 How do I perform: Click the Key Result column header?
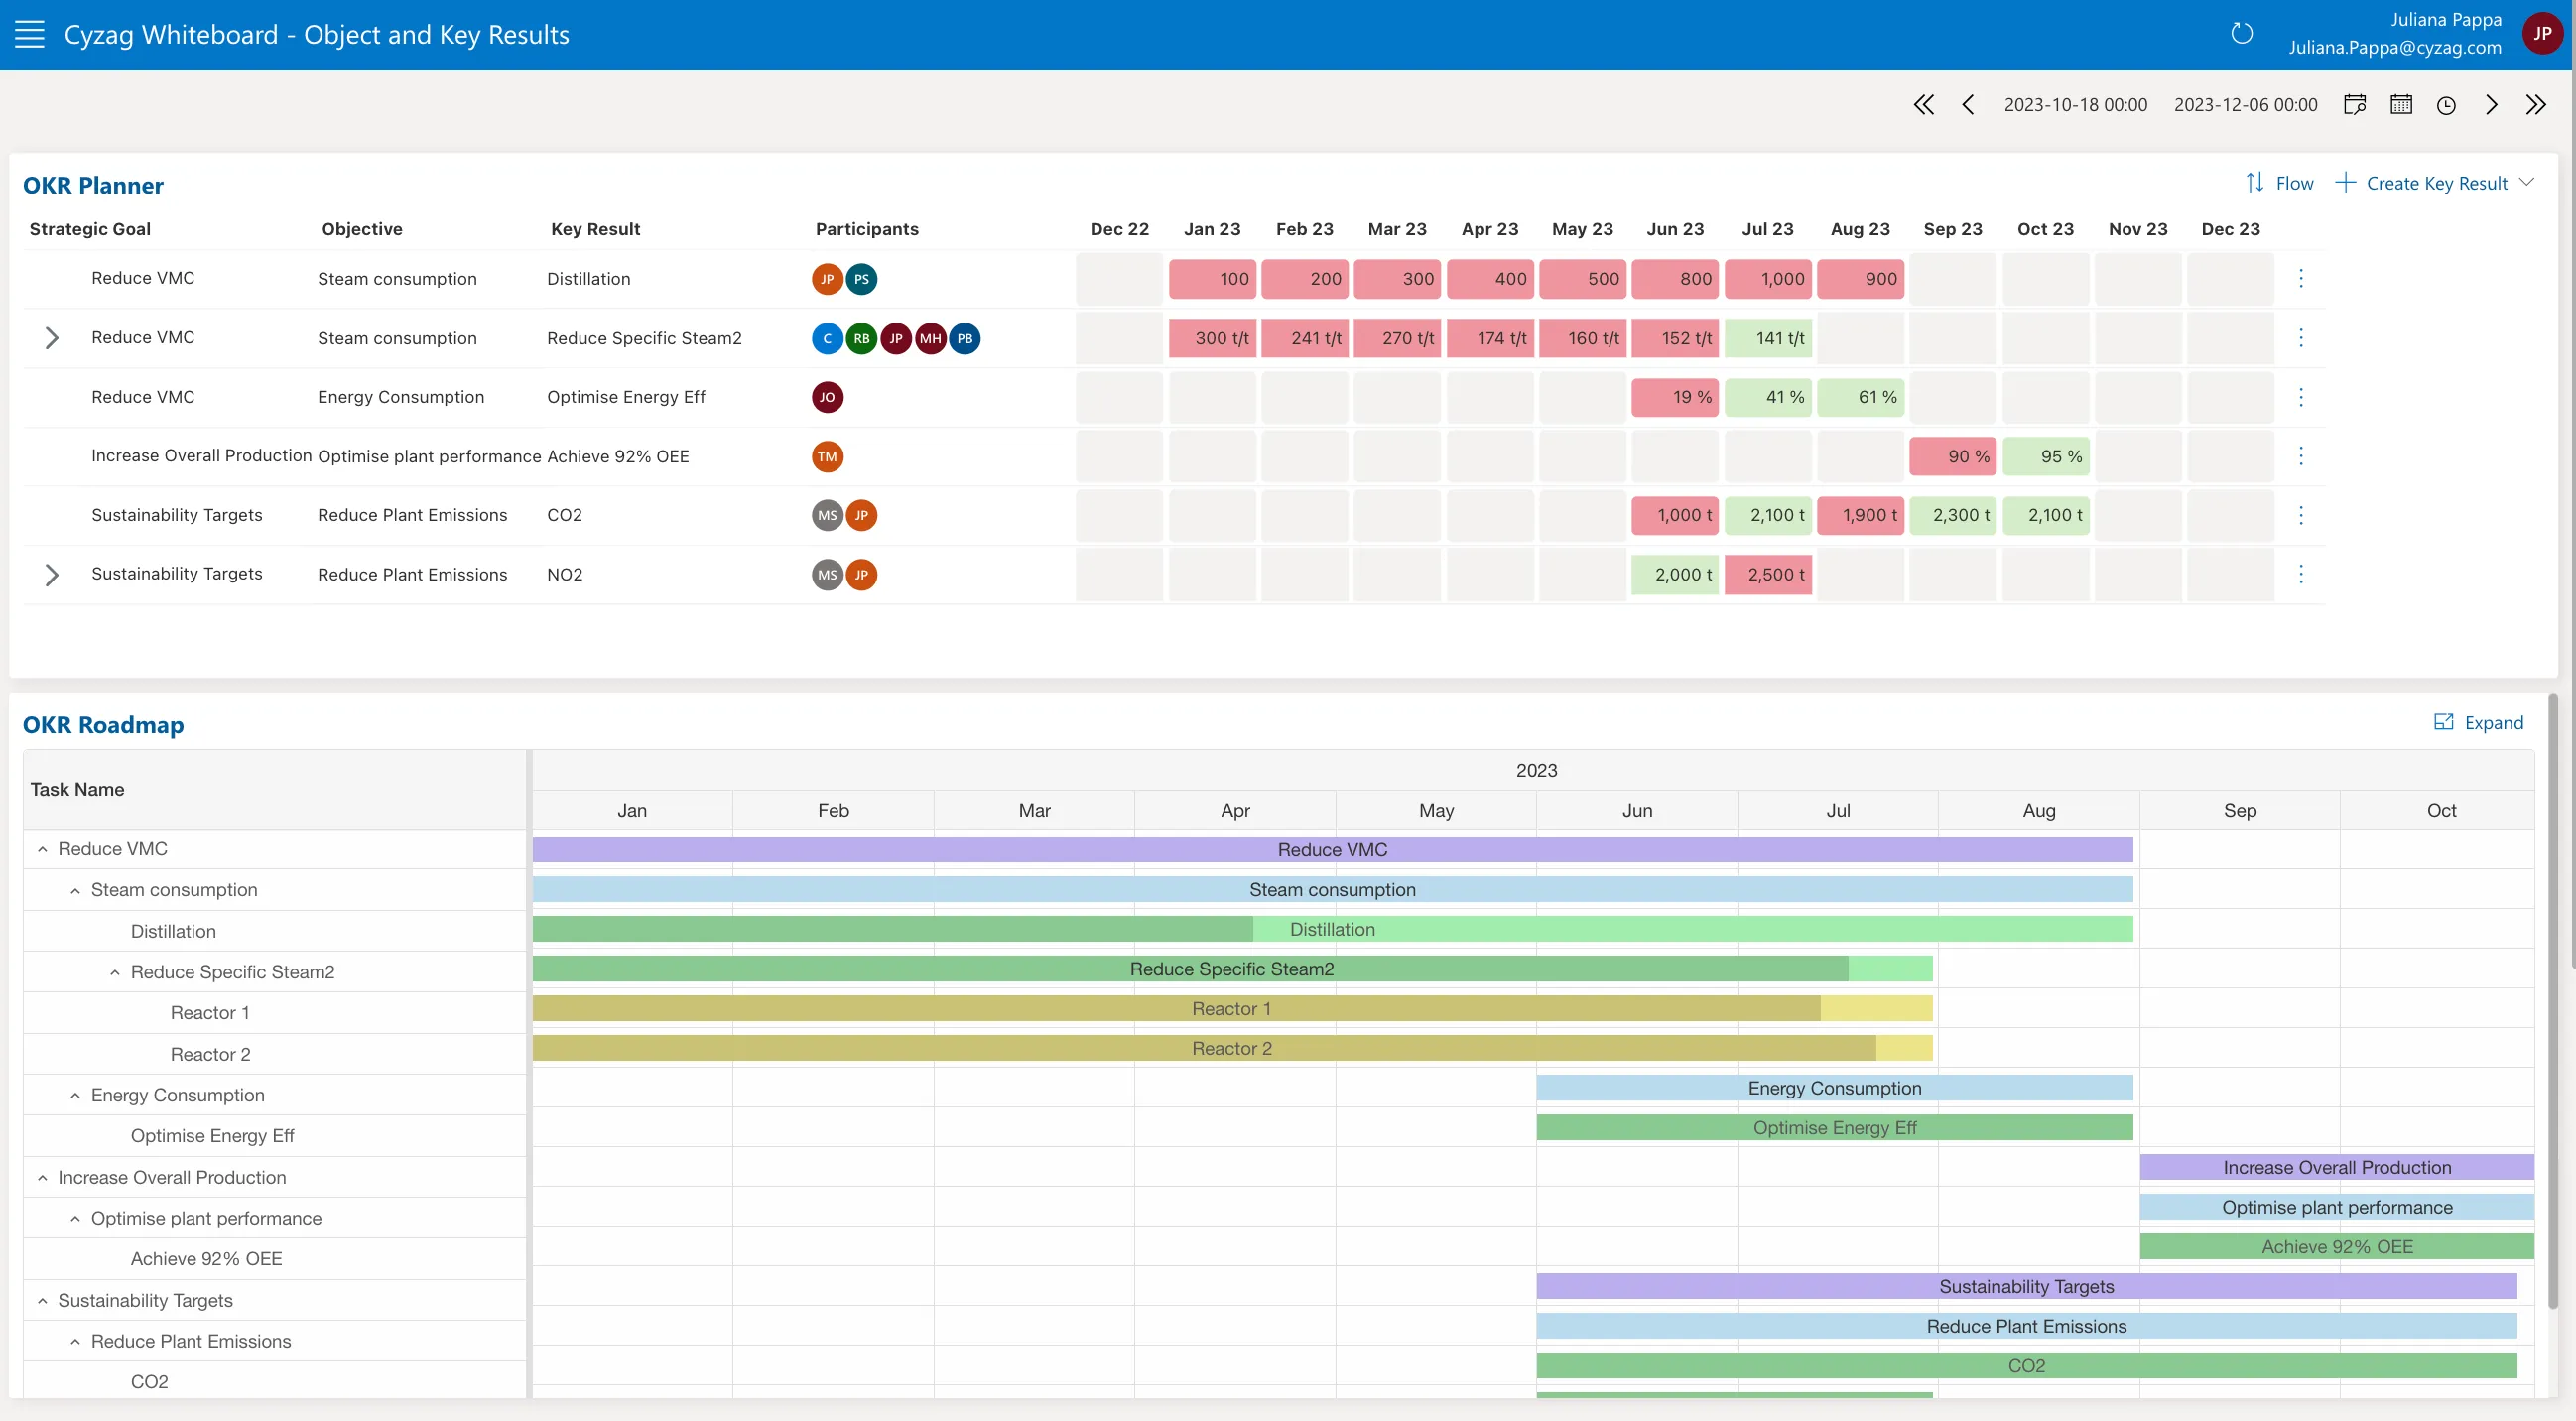(x=595, y=229)
